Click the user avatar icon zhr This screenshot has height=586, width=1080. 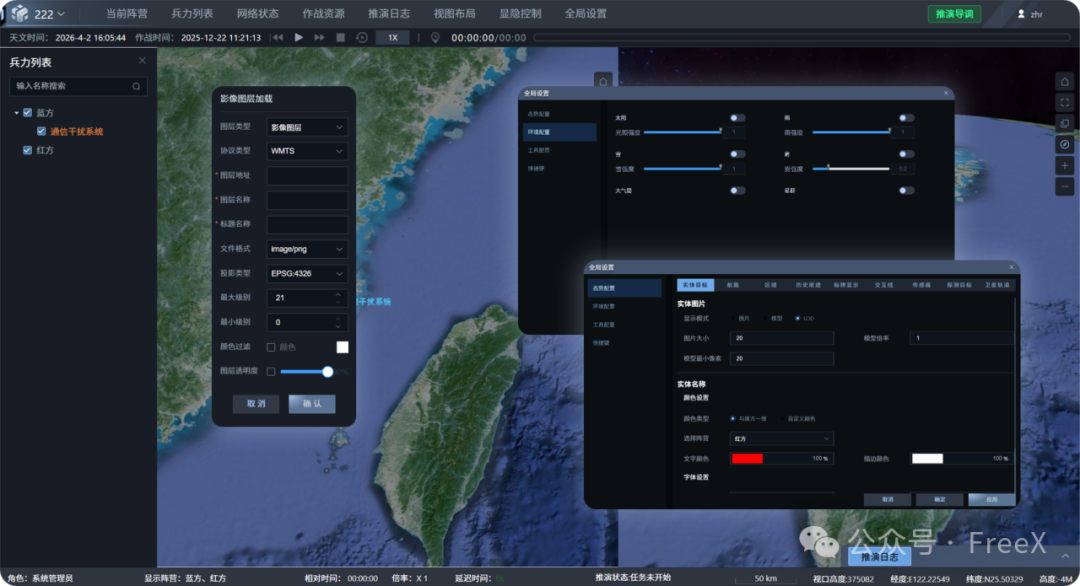pos(1021,14)
